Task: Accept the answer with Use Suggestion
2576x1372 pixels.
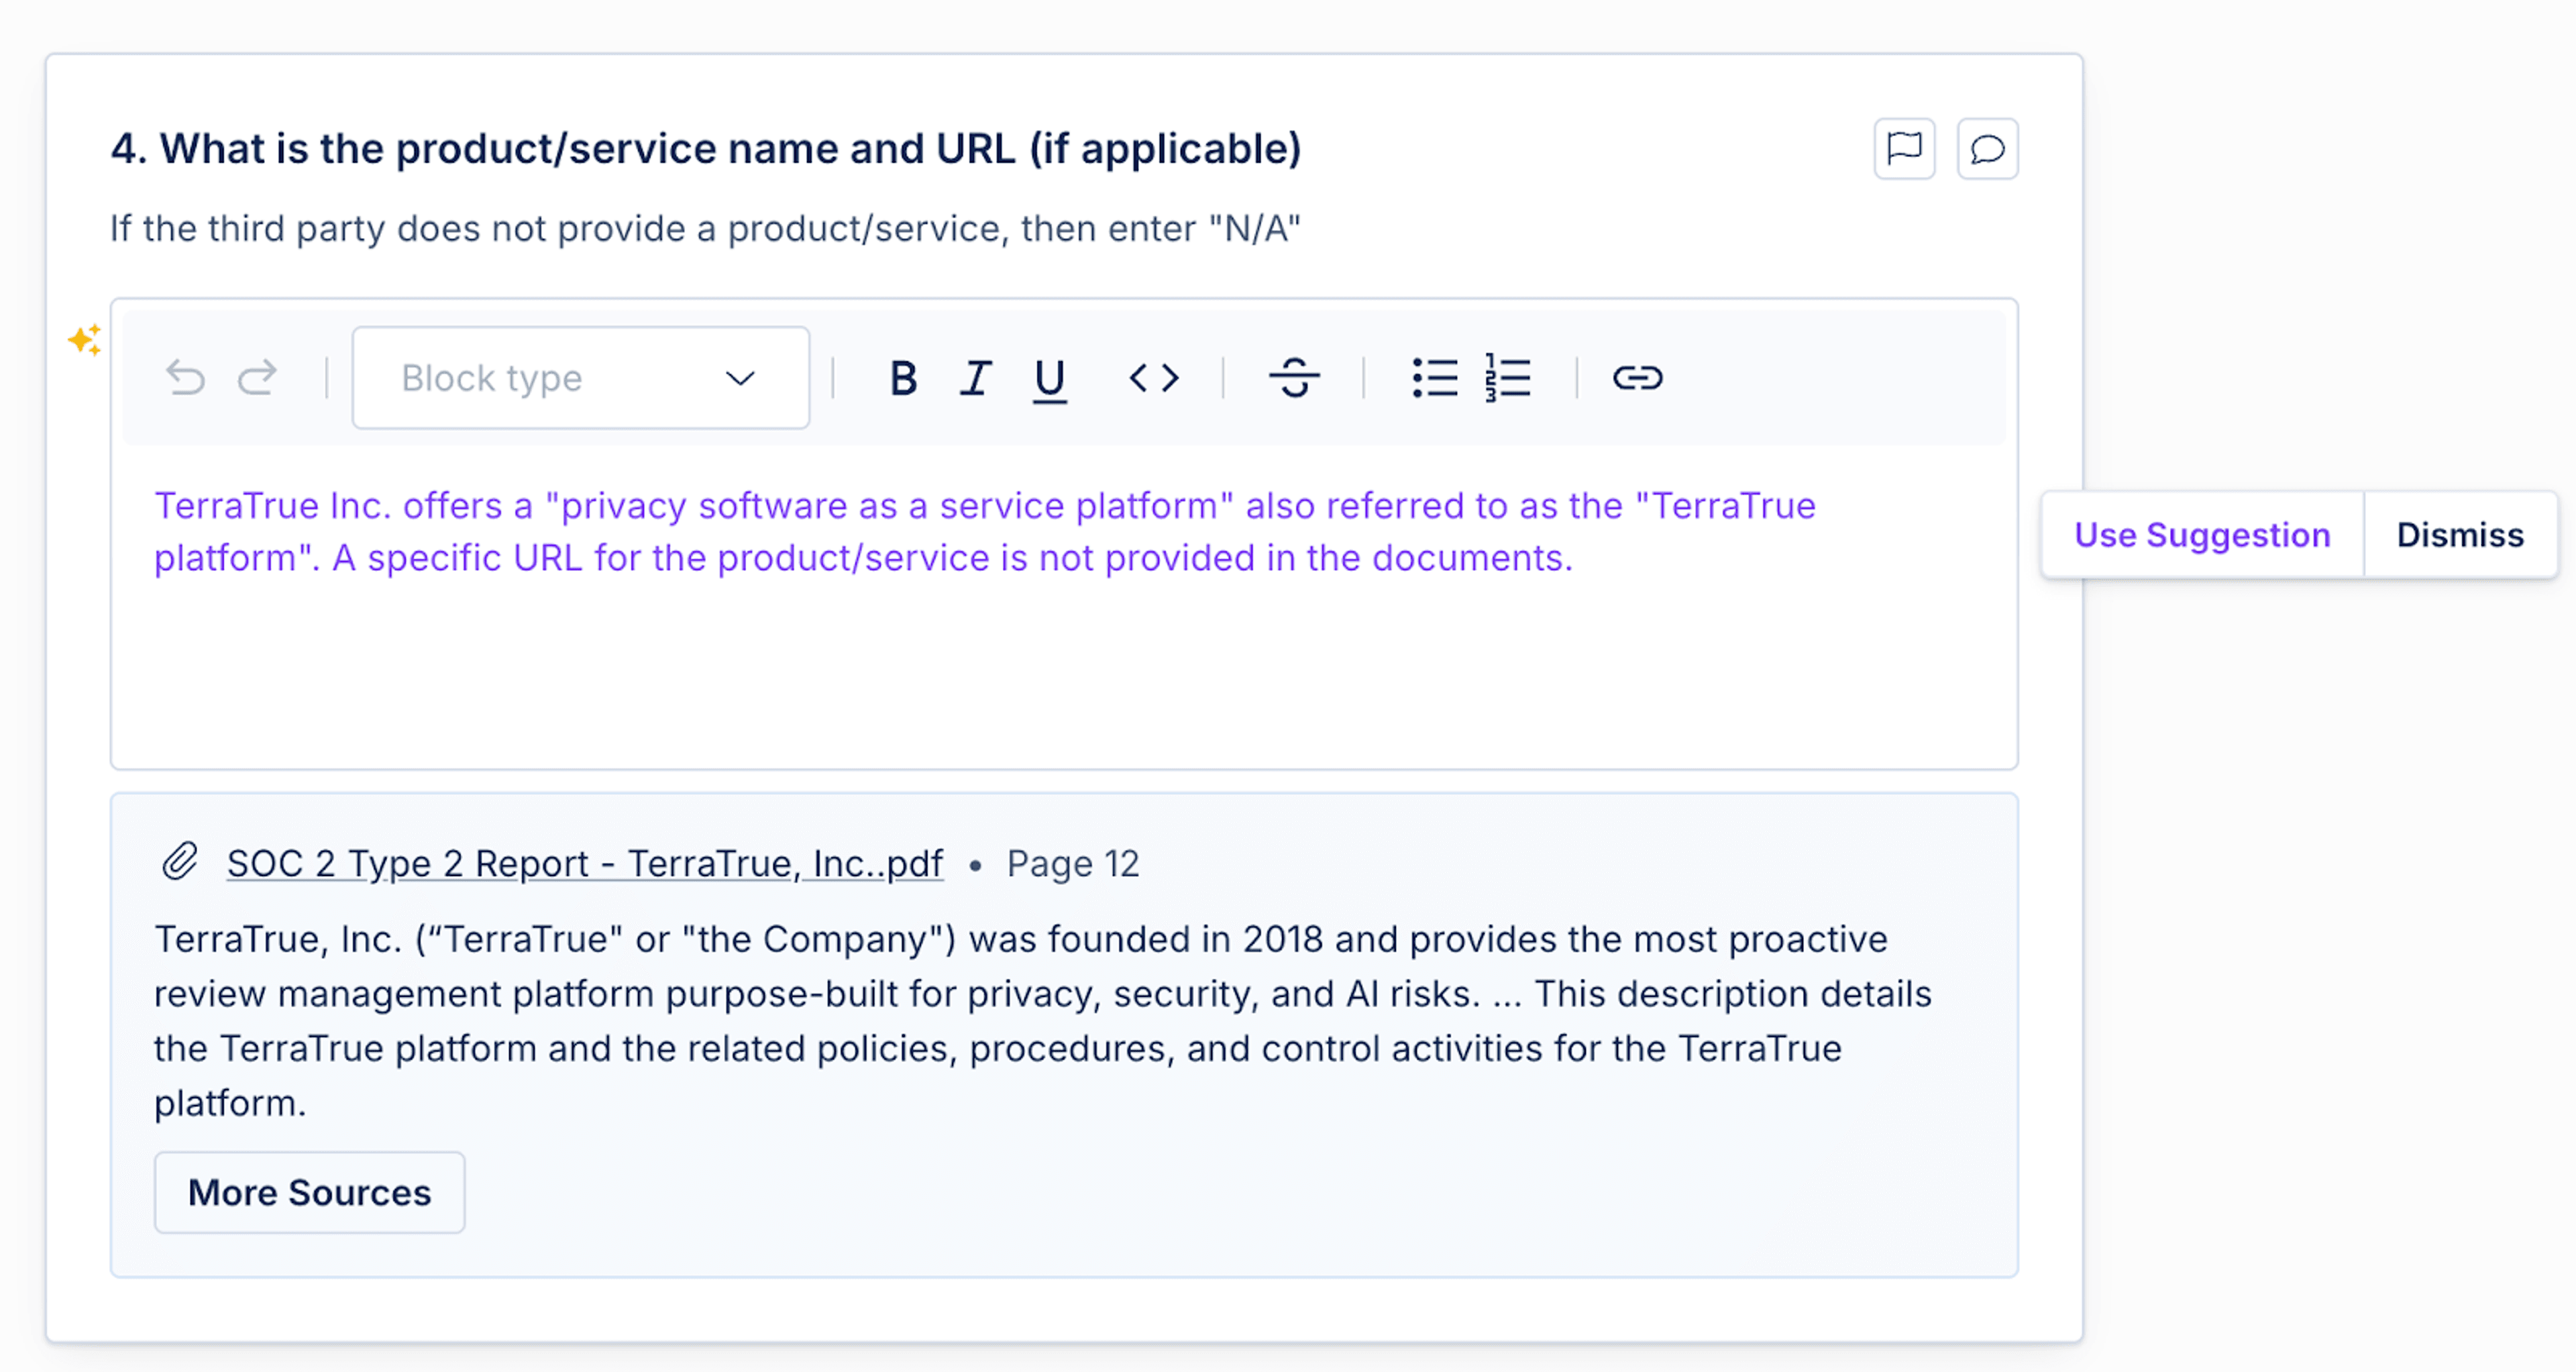Action: click(2202, 535)
